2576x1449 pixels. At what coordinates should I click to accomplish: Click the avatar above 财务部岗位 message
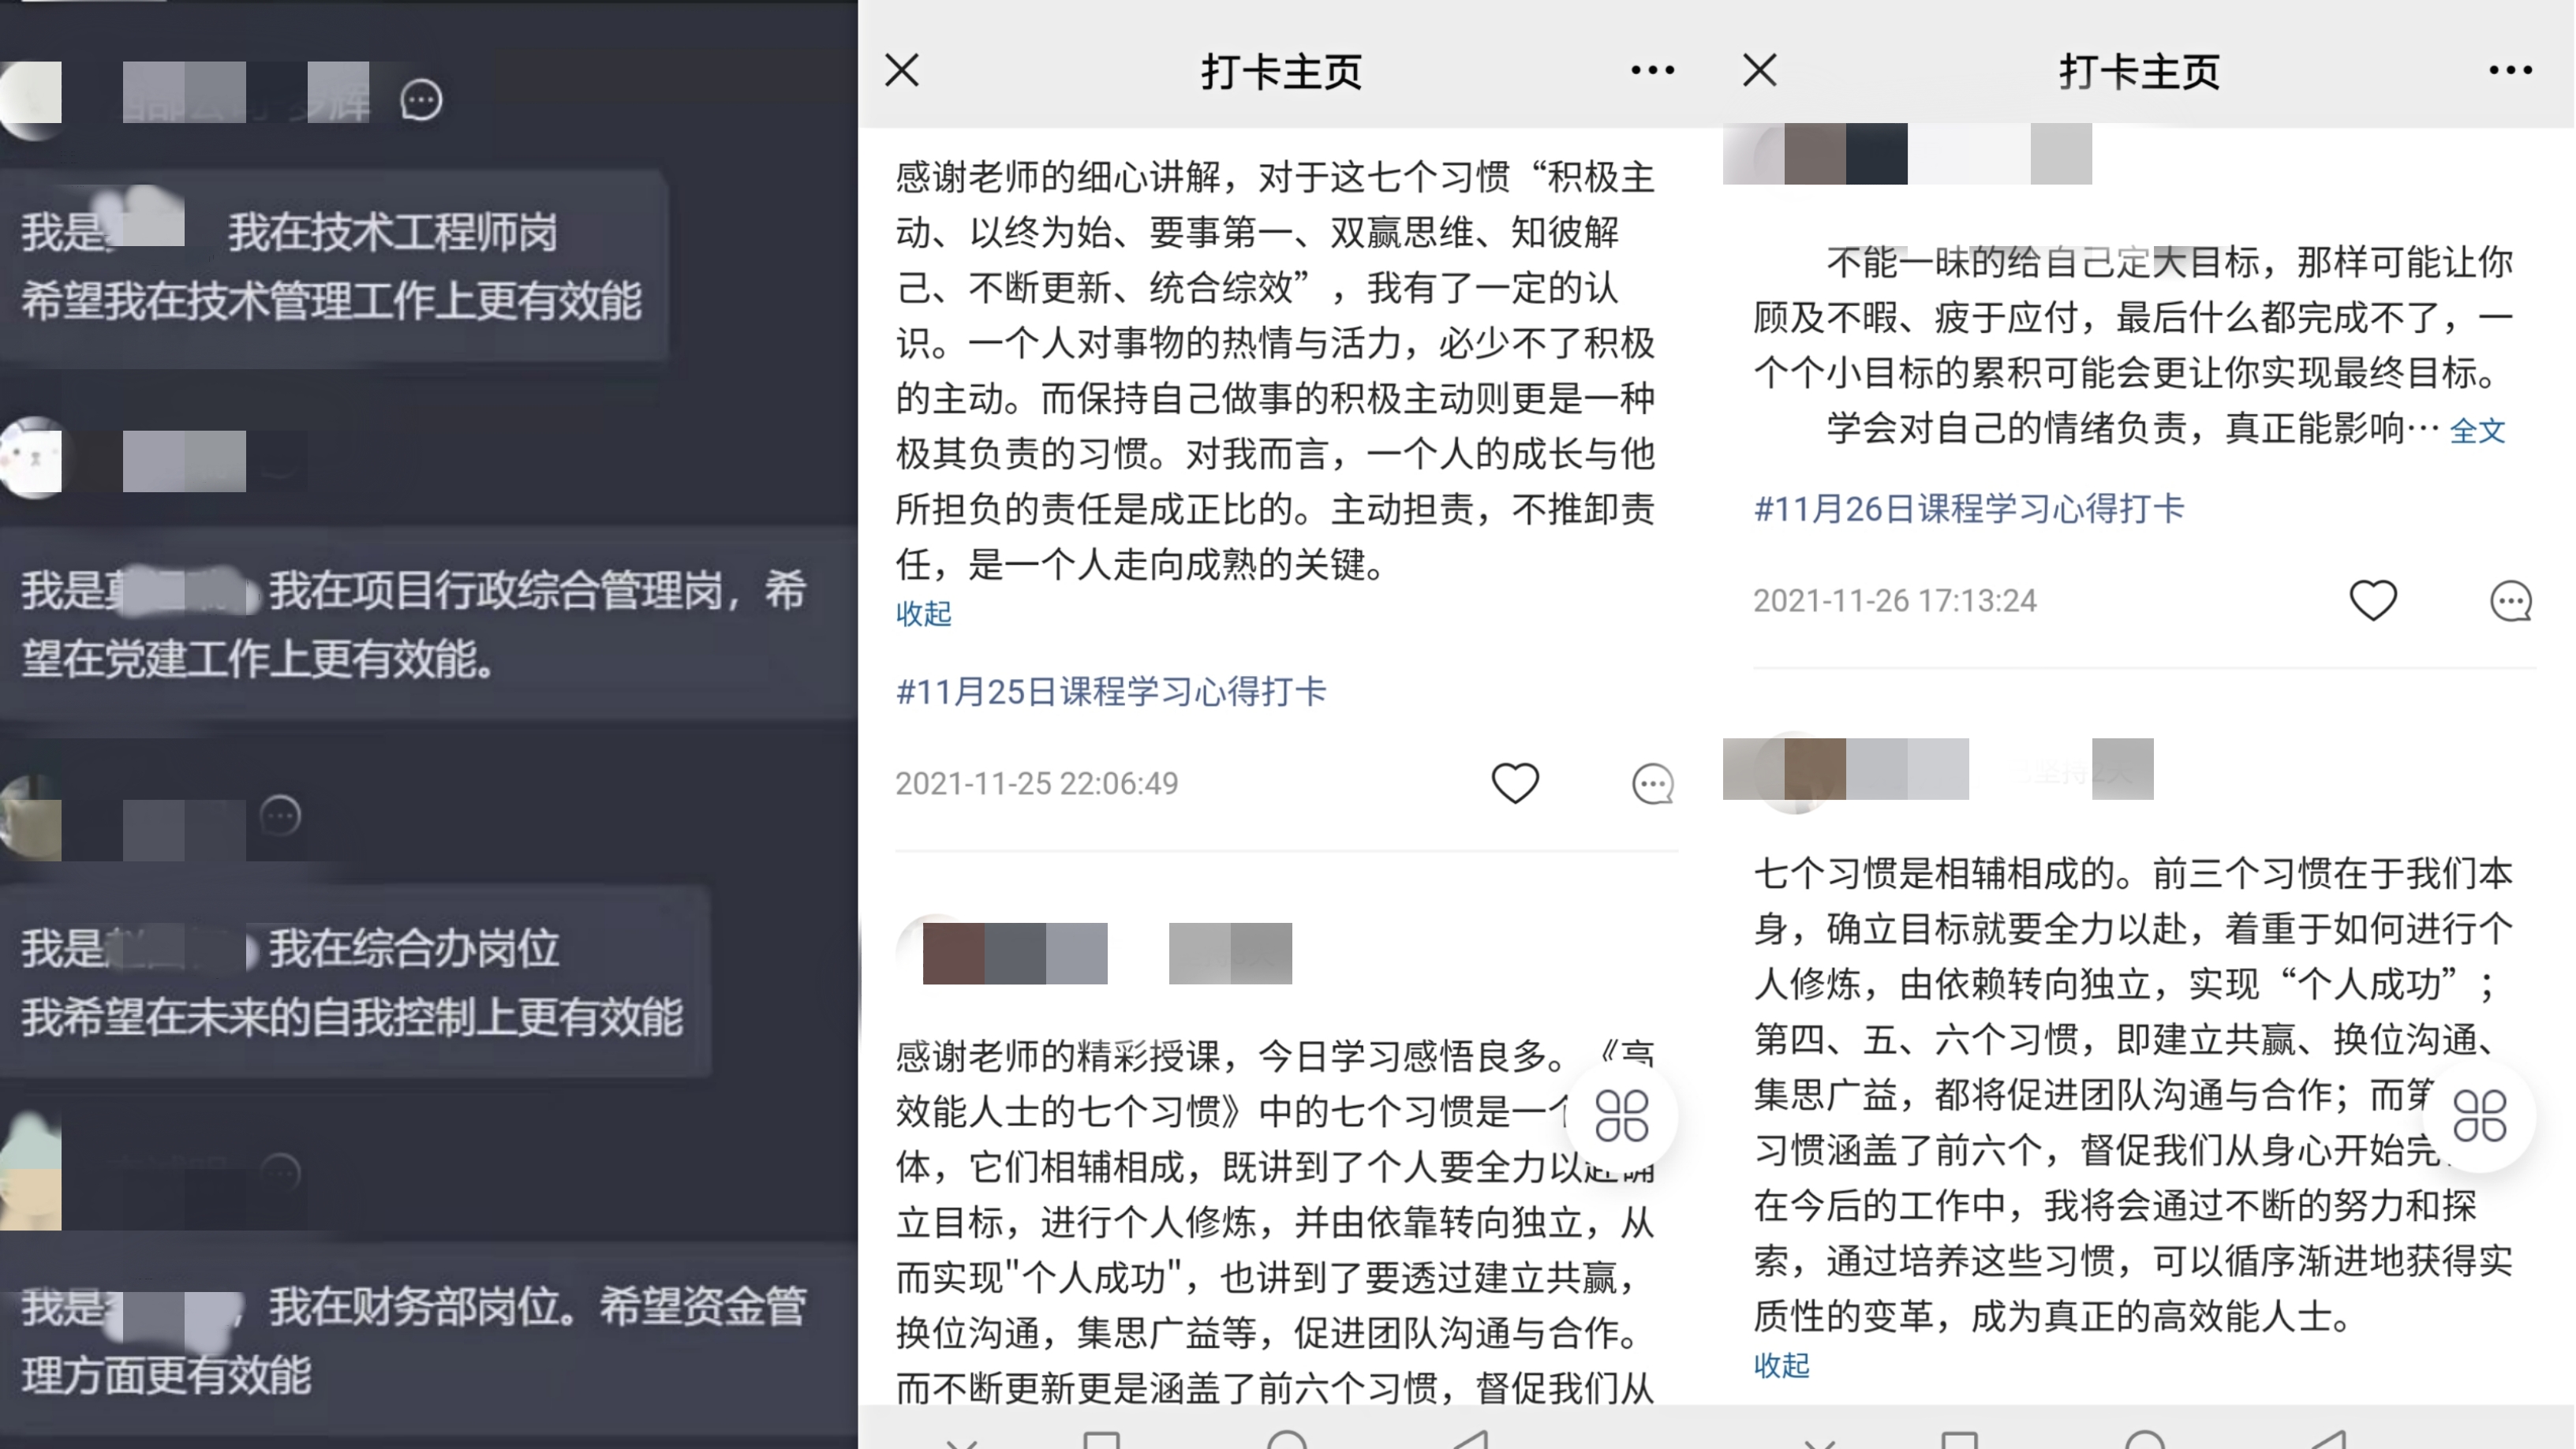[30, 1172]
